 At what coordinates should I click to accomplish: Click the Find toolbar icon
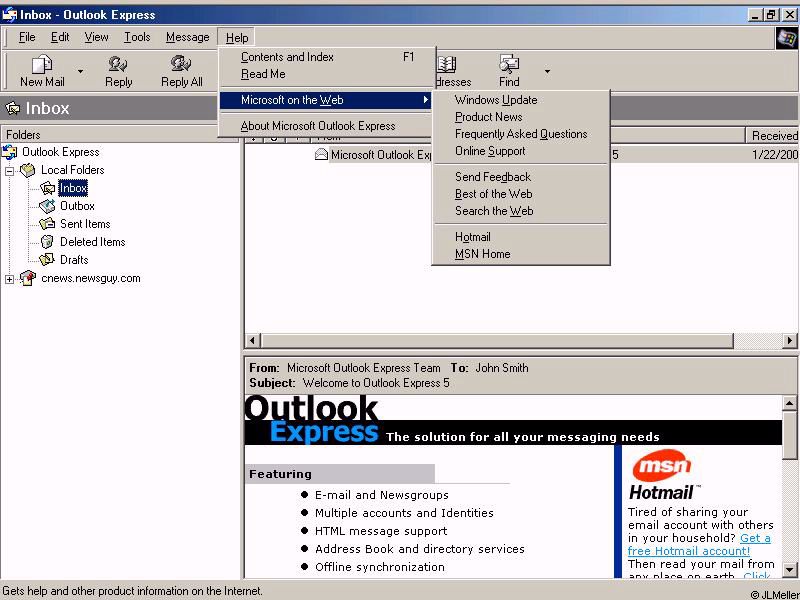point(509,65)
